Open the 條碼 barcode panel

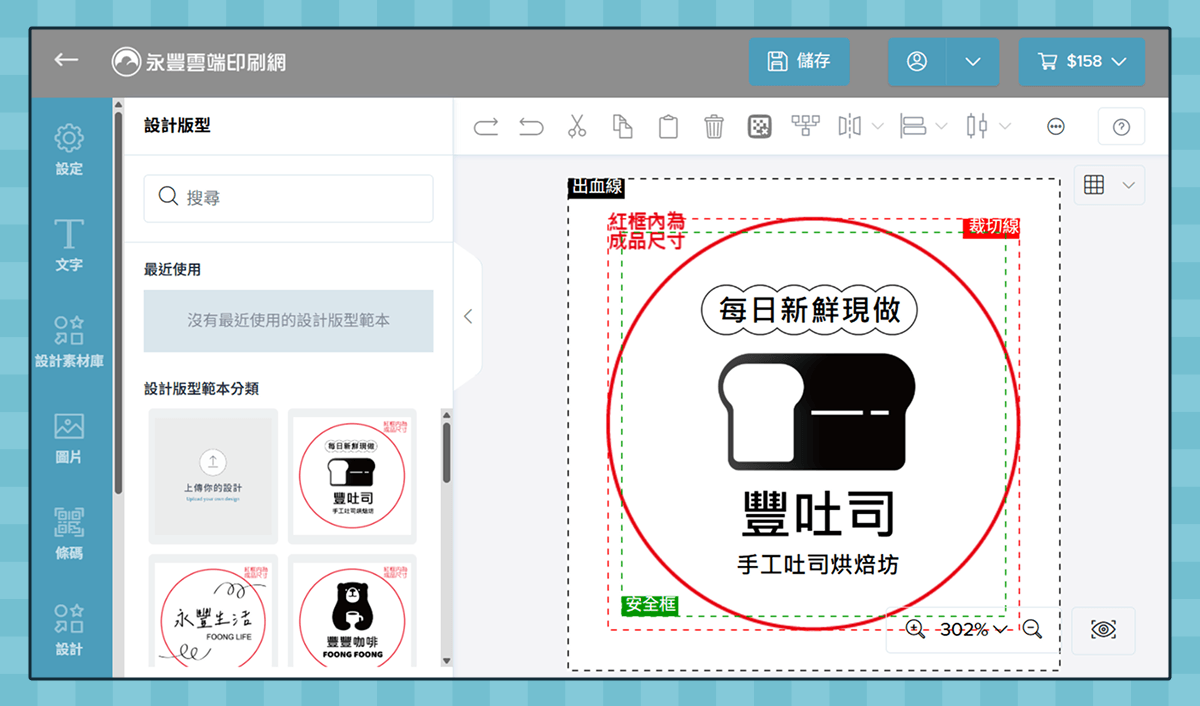(69, 532)
